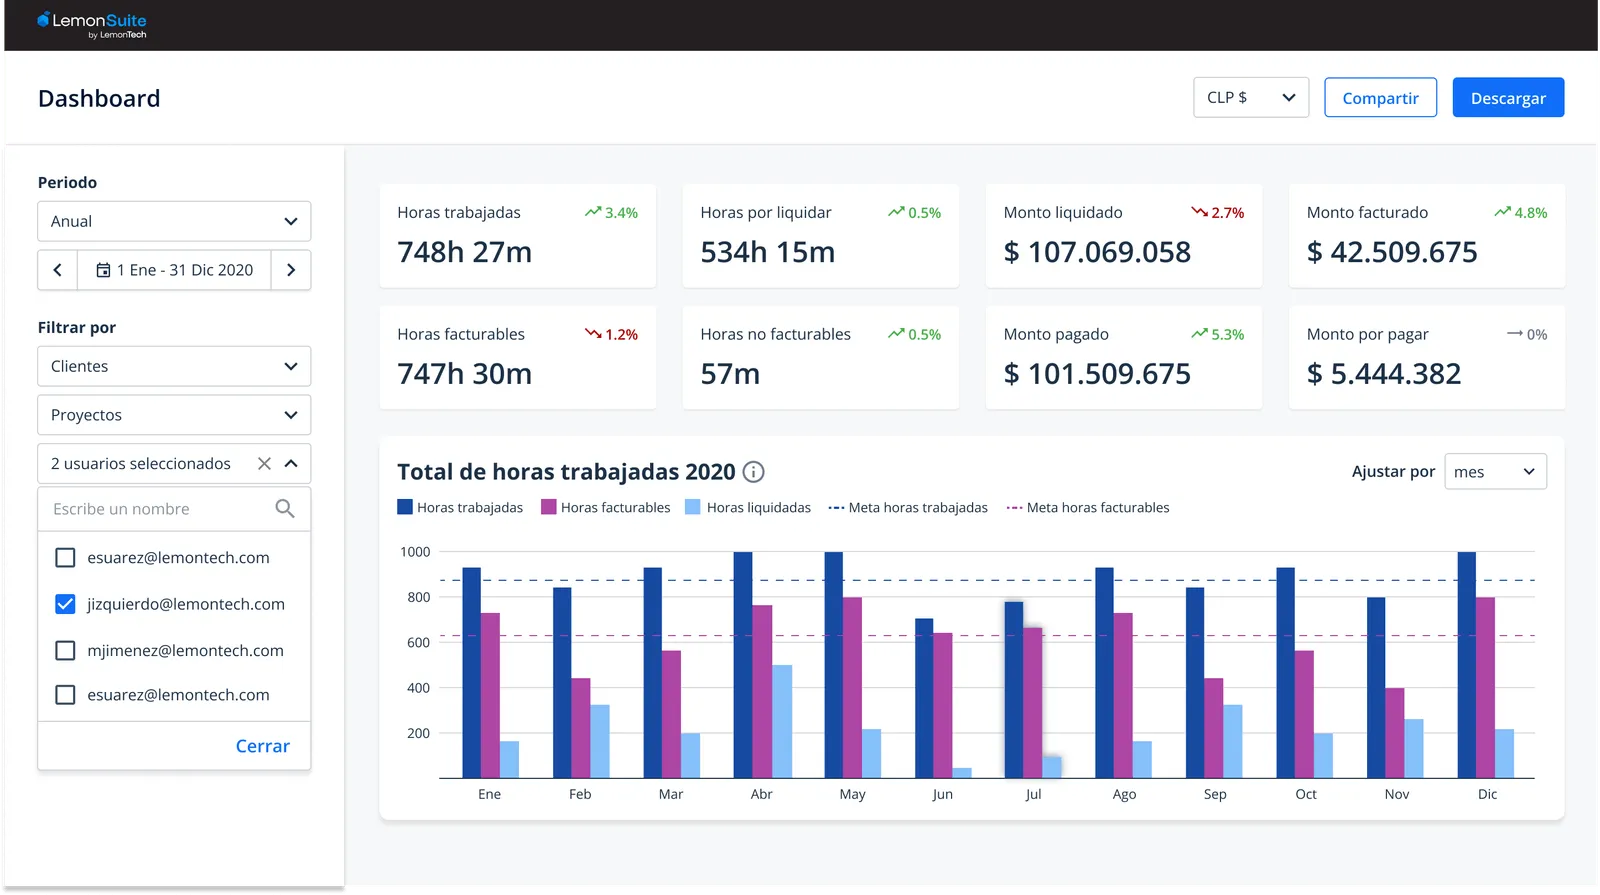The width and height of the screenshot is (1600, 895).
Task: Open the Proyectos filter dropdown
Action: [x=174, y=415]
